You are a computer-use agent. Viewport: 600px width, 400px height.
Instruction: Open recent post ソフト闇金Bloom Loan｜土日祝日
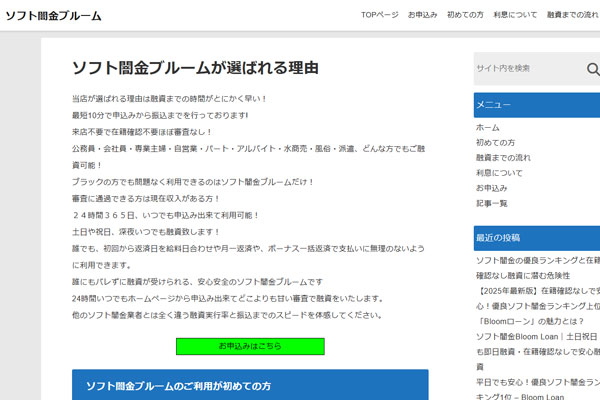538,352
